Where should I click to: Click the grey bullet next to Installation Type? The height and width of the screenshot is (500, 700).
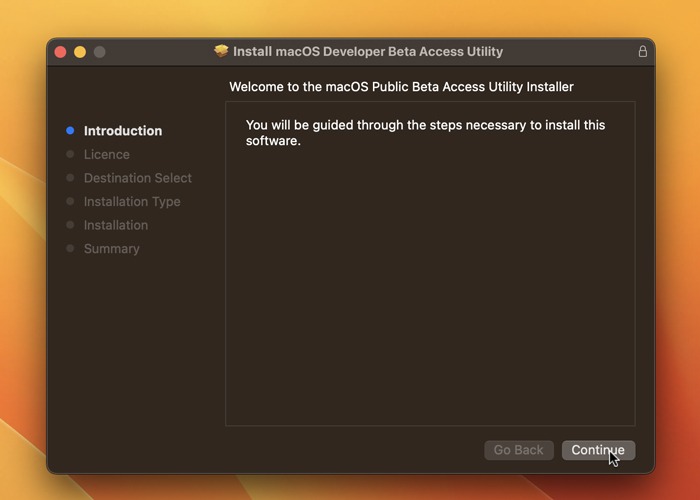click(x=70, y=201)
